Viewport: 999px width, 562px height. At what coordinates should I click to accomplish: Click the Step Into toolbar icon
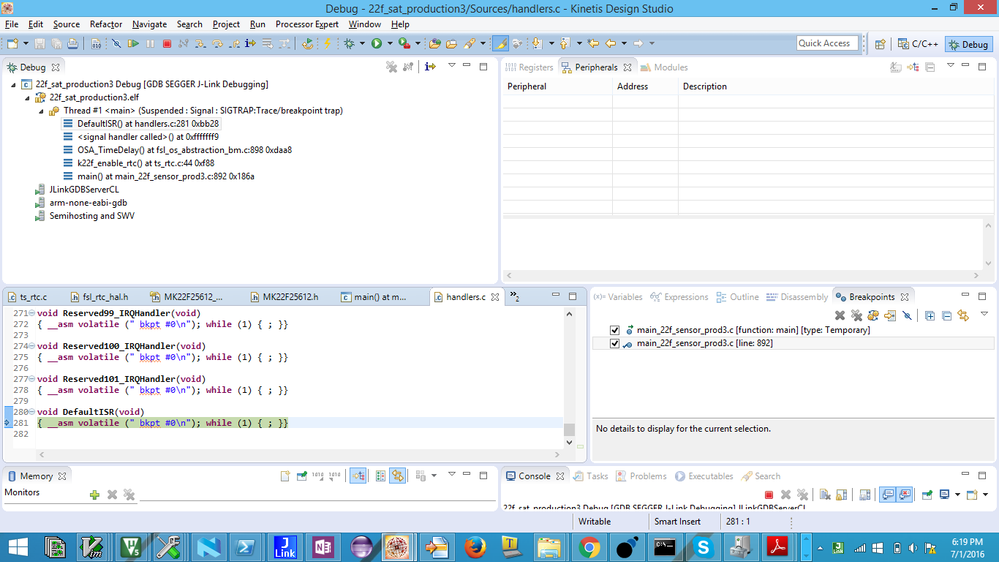point(200,43)
